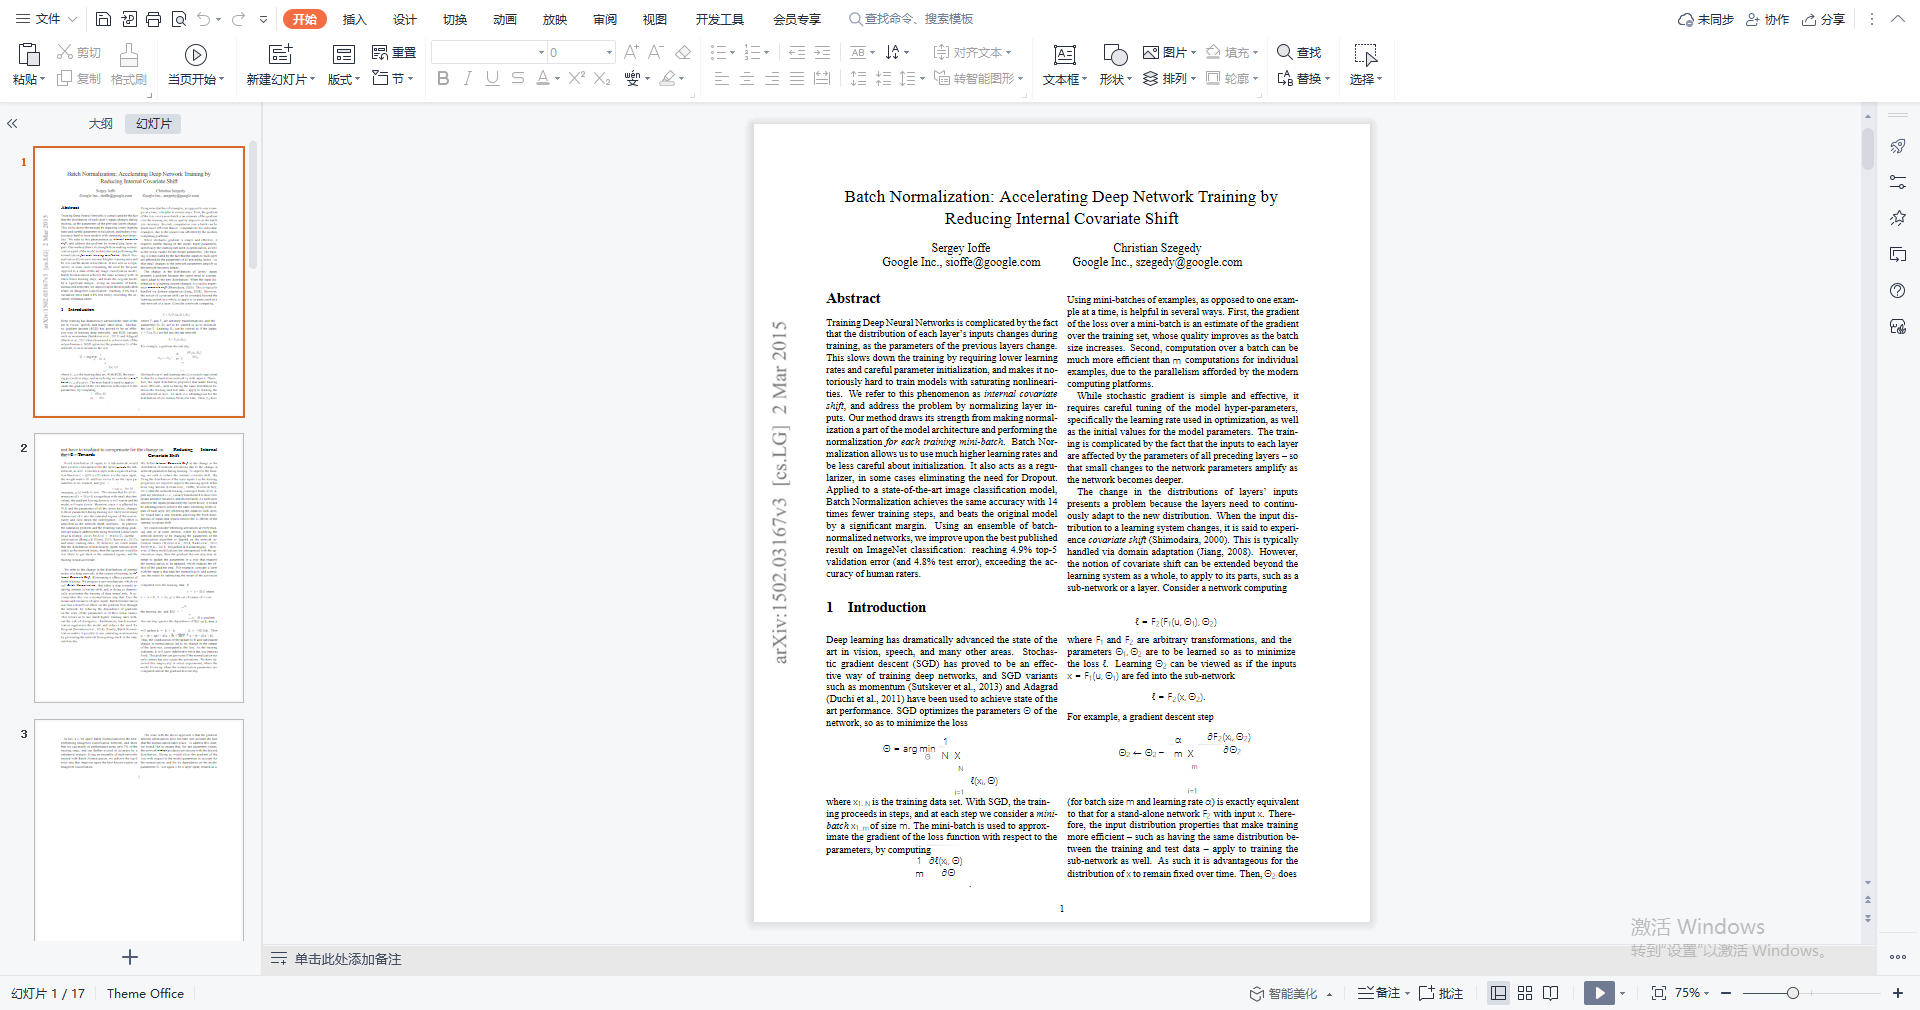1920x1010 pixels.
Task: Click decrease indent icon
Action: [x=797, y=52]
